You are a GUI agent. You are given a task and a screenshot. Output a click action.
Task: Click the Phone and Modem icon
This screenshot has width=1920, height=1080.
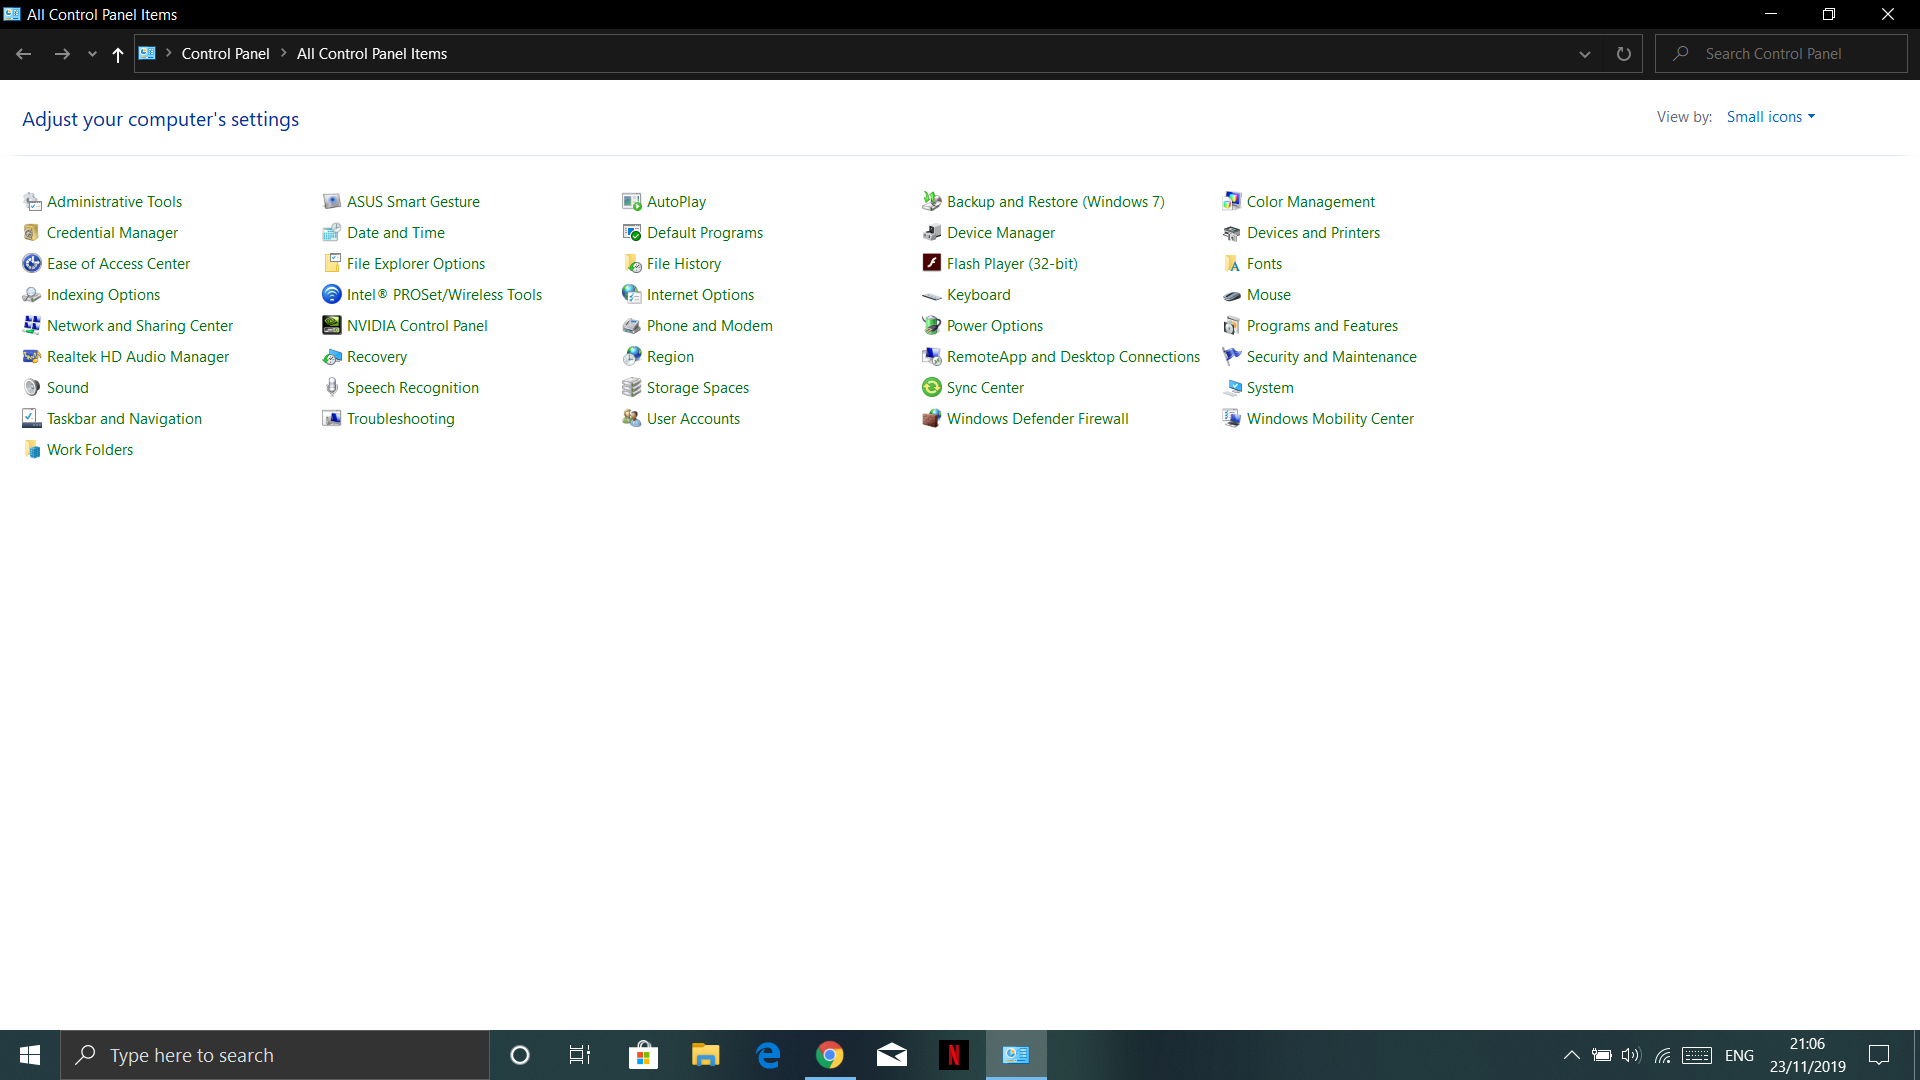[x=632, y=326]
